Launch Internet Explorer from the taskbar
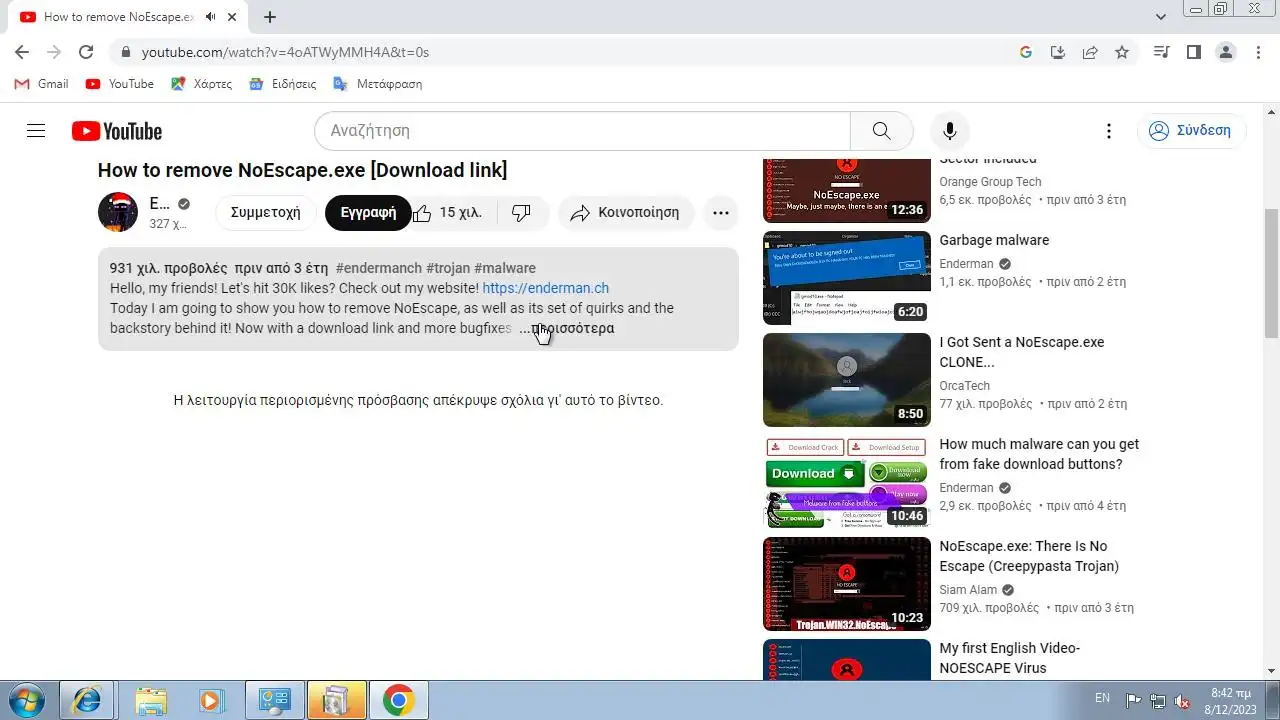This screenshot has height=720, width=1280. click(87, 700)
